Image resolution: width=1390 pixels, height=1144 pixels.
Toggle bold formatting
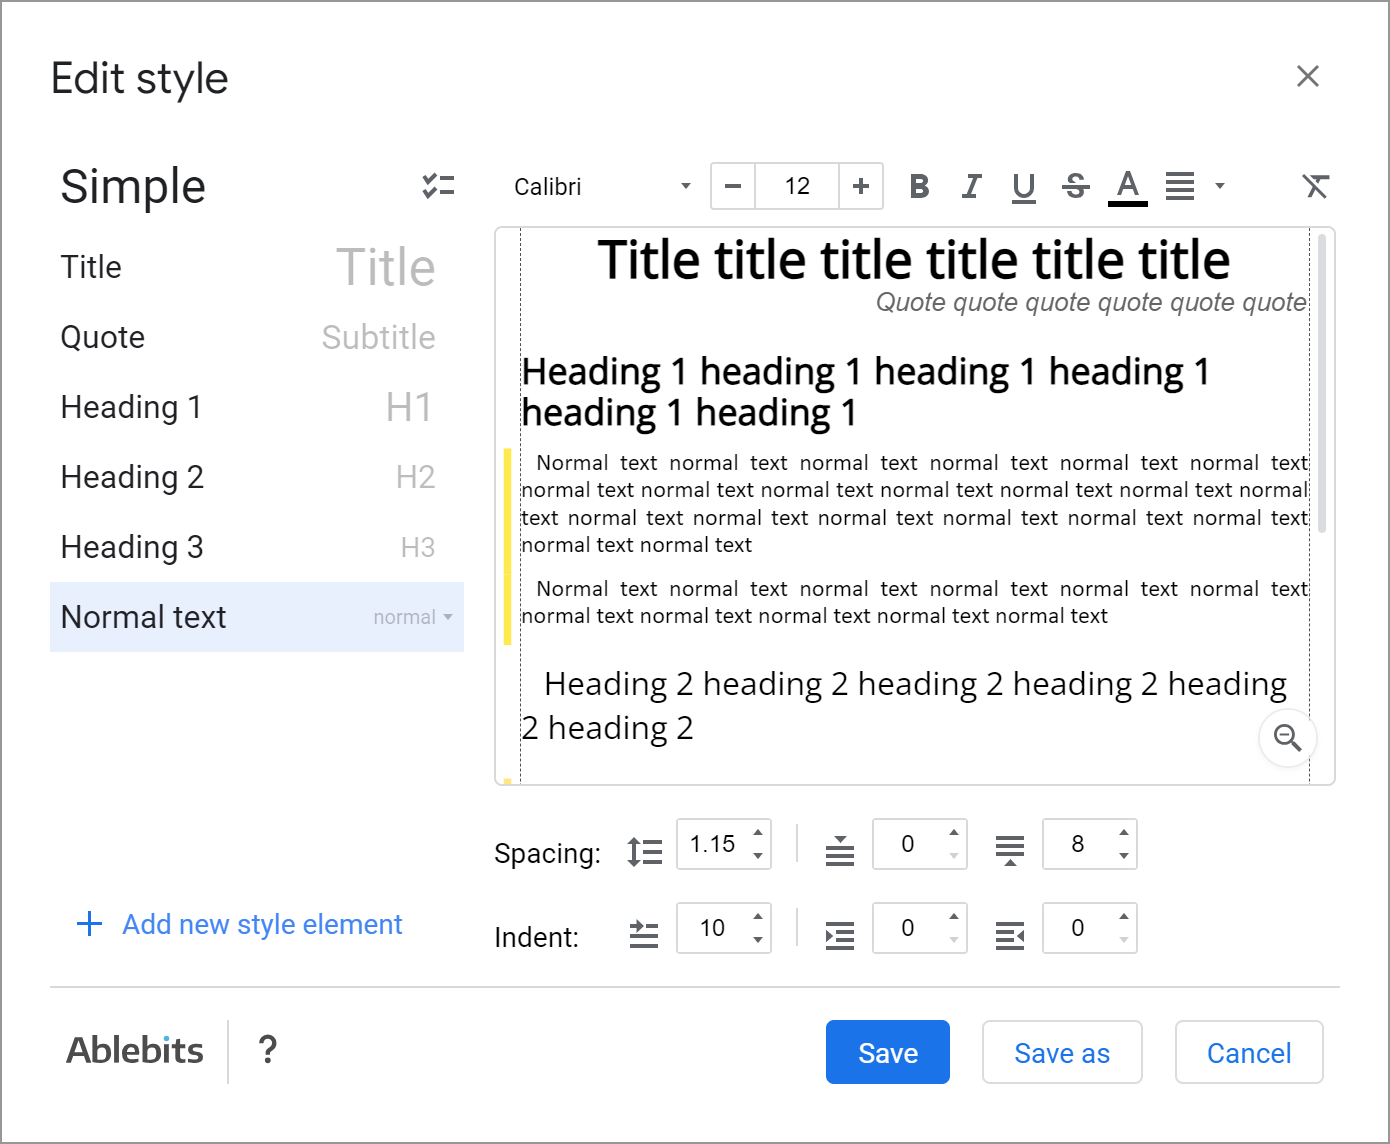919,186
